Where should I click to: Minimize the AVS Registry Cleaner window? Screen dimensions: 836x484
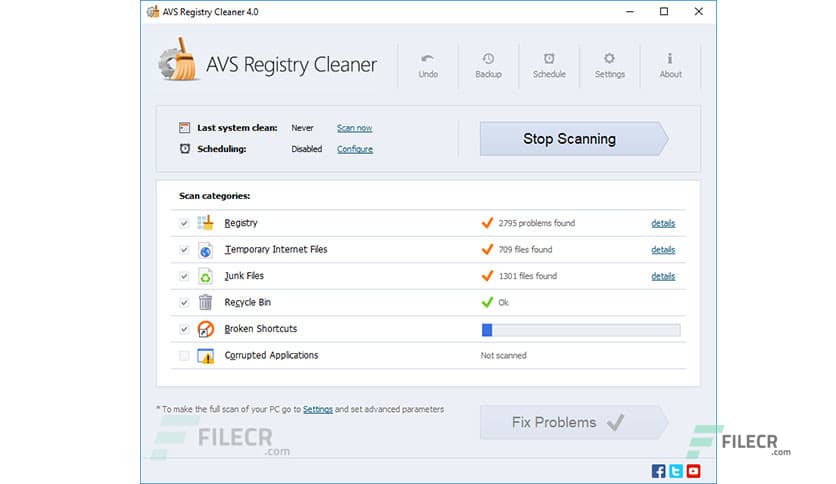pyautogui.click(x=630, y=12)
